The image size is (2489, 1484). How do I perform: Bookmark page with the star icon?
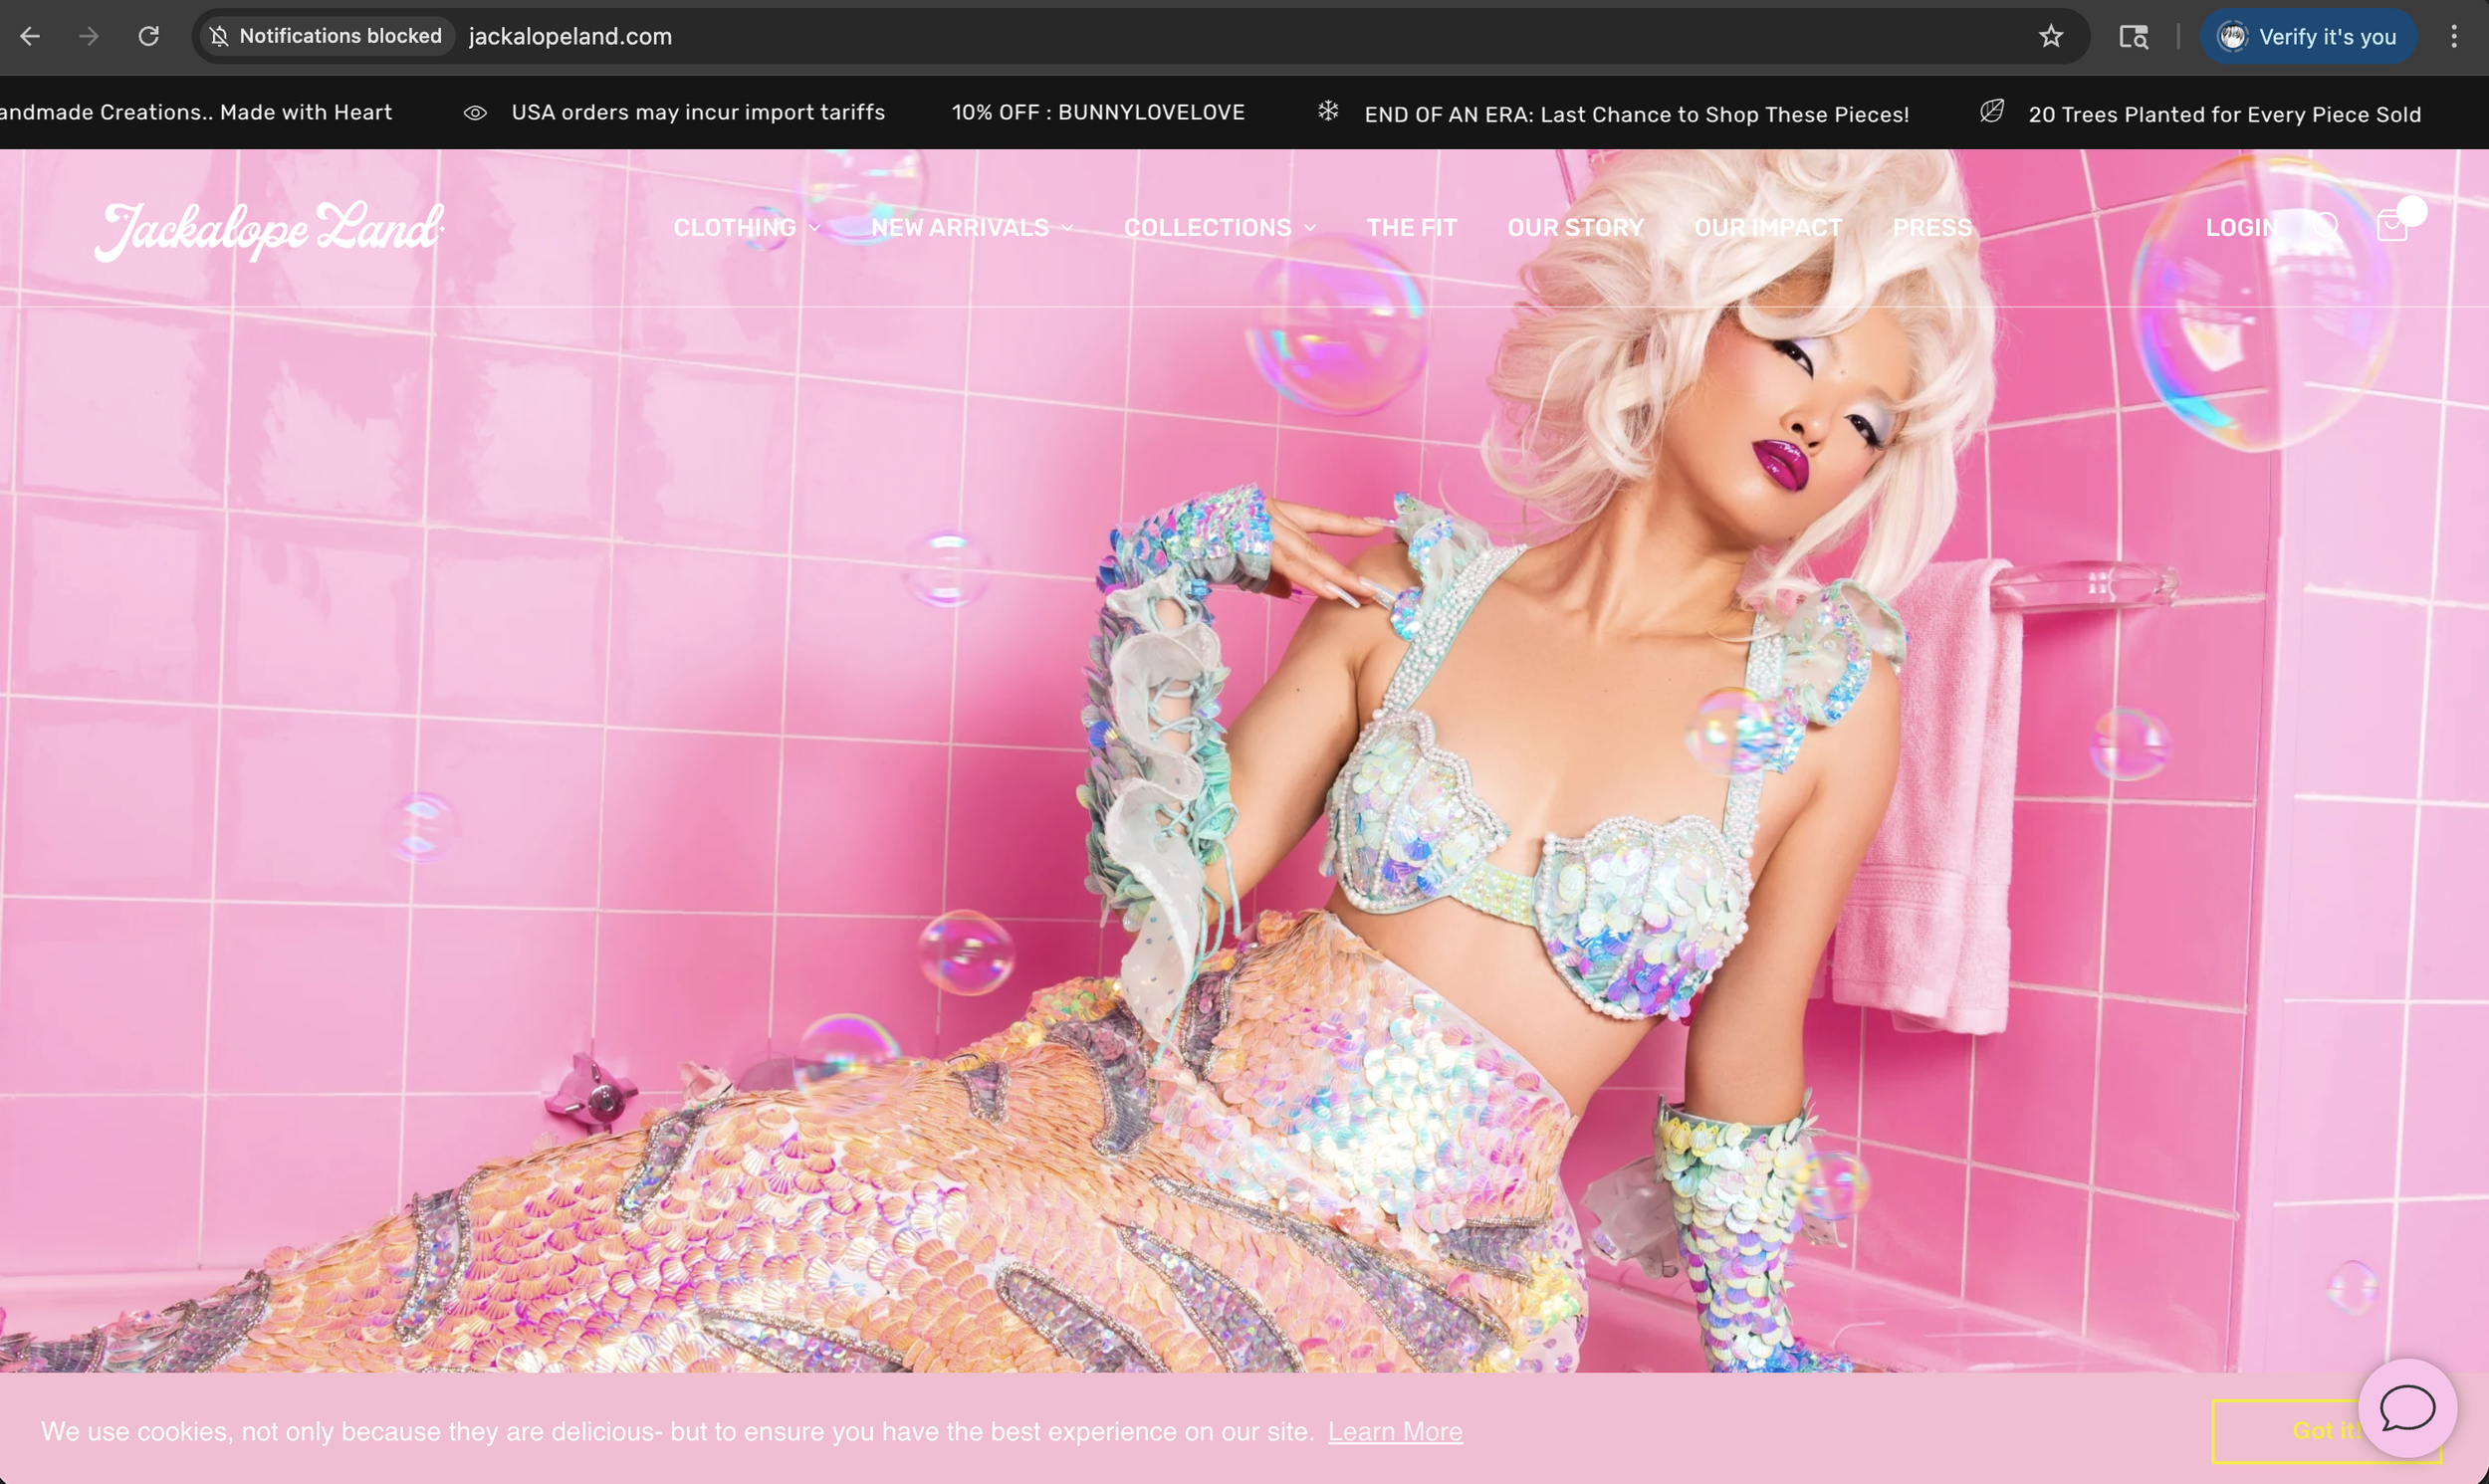tap(2051, 37)
